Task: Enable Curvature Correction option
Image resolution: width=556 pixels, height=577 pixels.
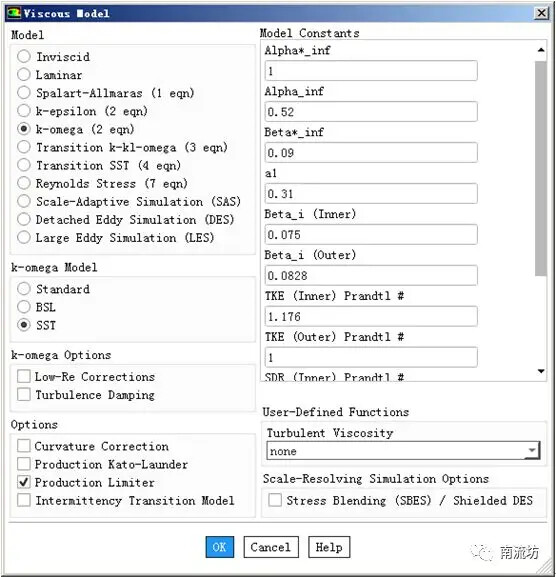Action: (24, 446)
